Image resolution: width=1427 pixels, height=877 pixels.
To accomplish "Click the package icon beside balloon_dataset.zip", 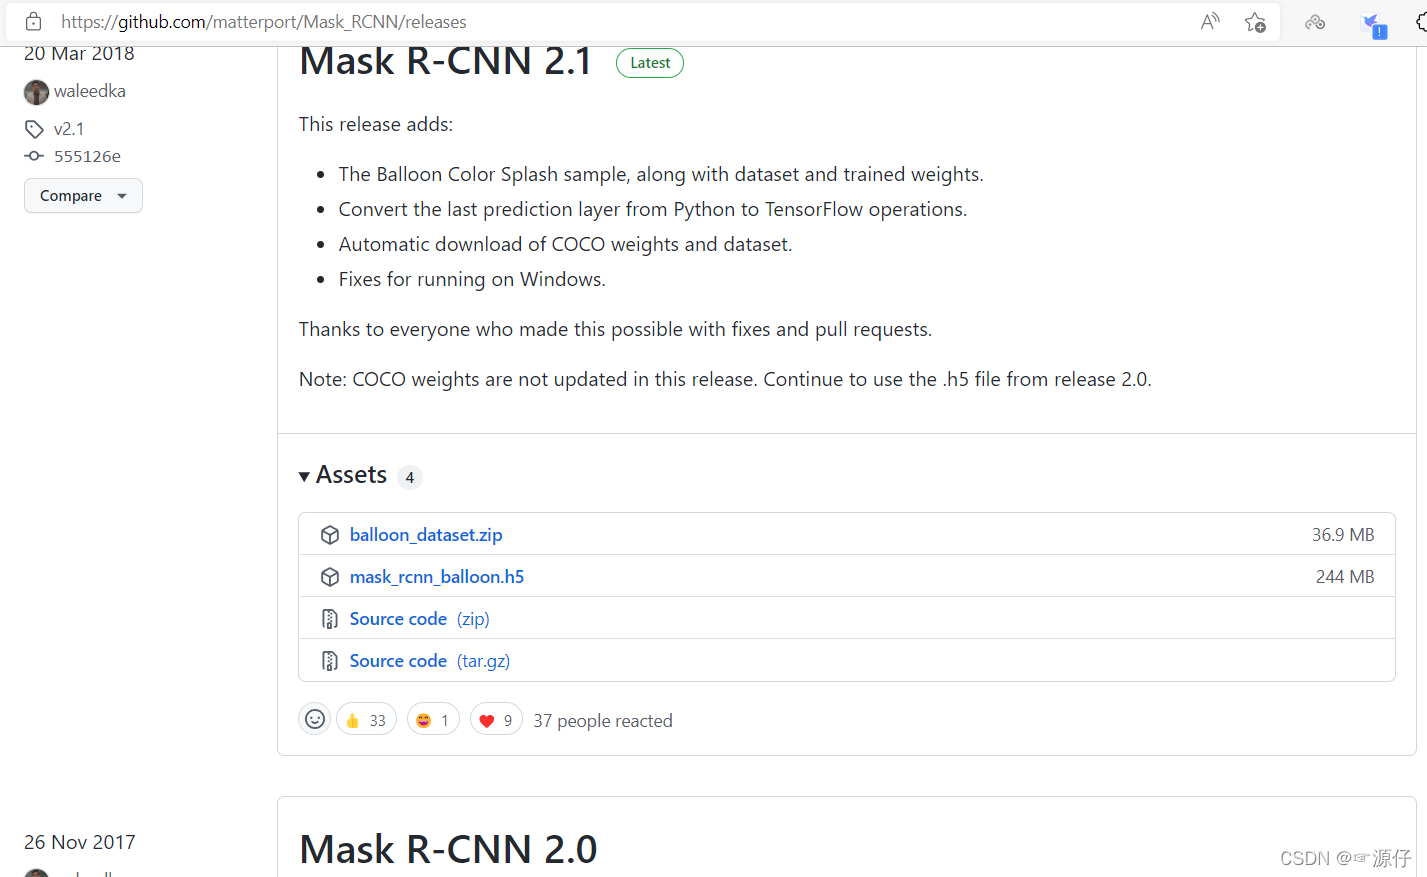I will click(330, 534).
